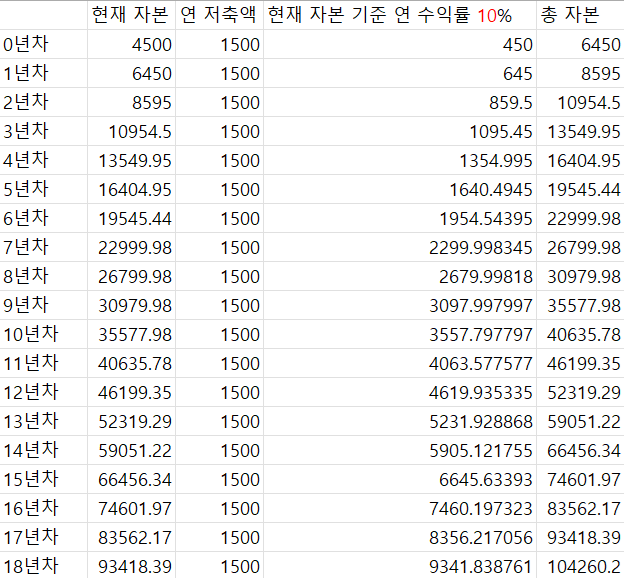
Task: Click the yield cell 3557.797797
Action: (400, 335)
